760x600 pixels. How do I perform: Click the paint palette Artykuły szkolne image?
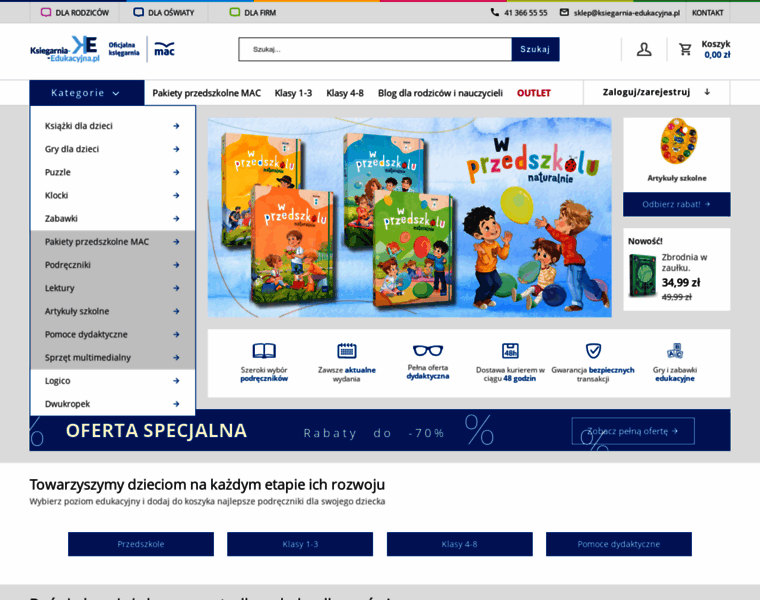[679, 142]
